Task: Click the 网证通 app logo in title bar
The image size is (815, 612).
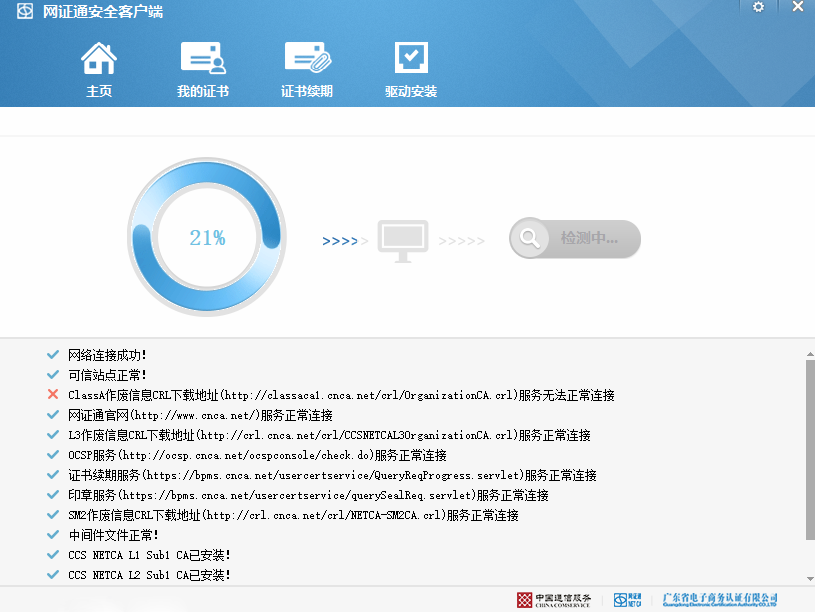Action: pyautogui.click(x=25, y=12)
